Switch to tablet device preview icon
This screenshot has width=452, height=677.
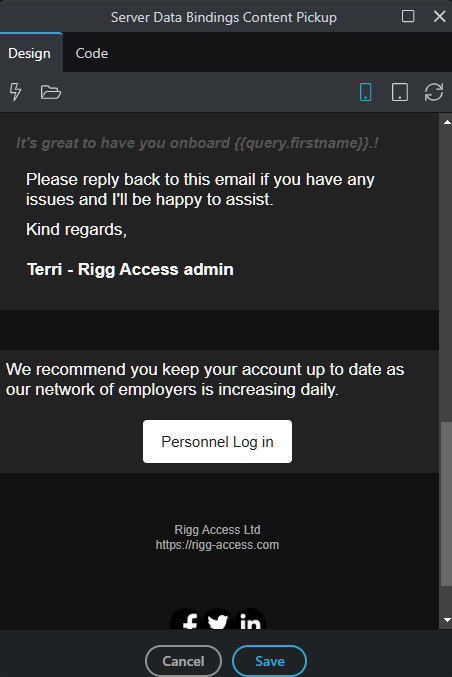click(399, 92)
